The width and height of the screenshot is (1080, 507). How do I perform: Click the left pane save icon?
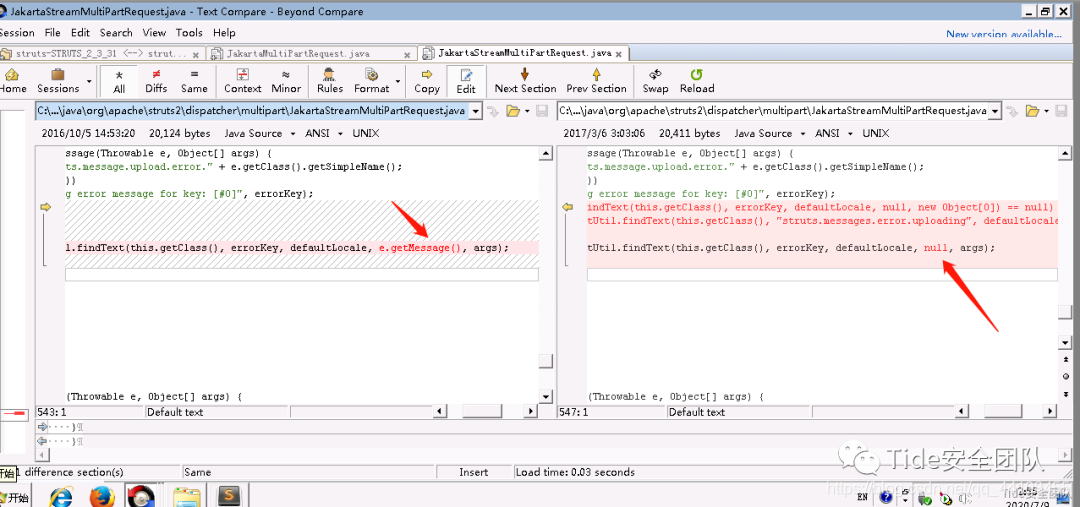(x=542, y=111)
